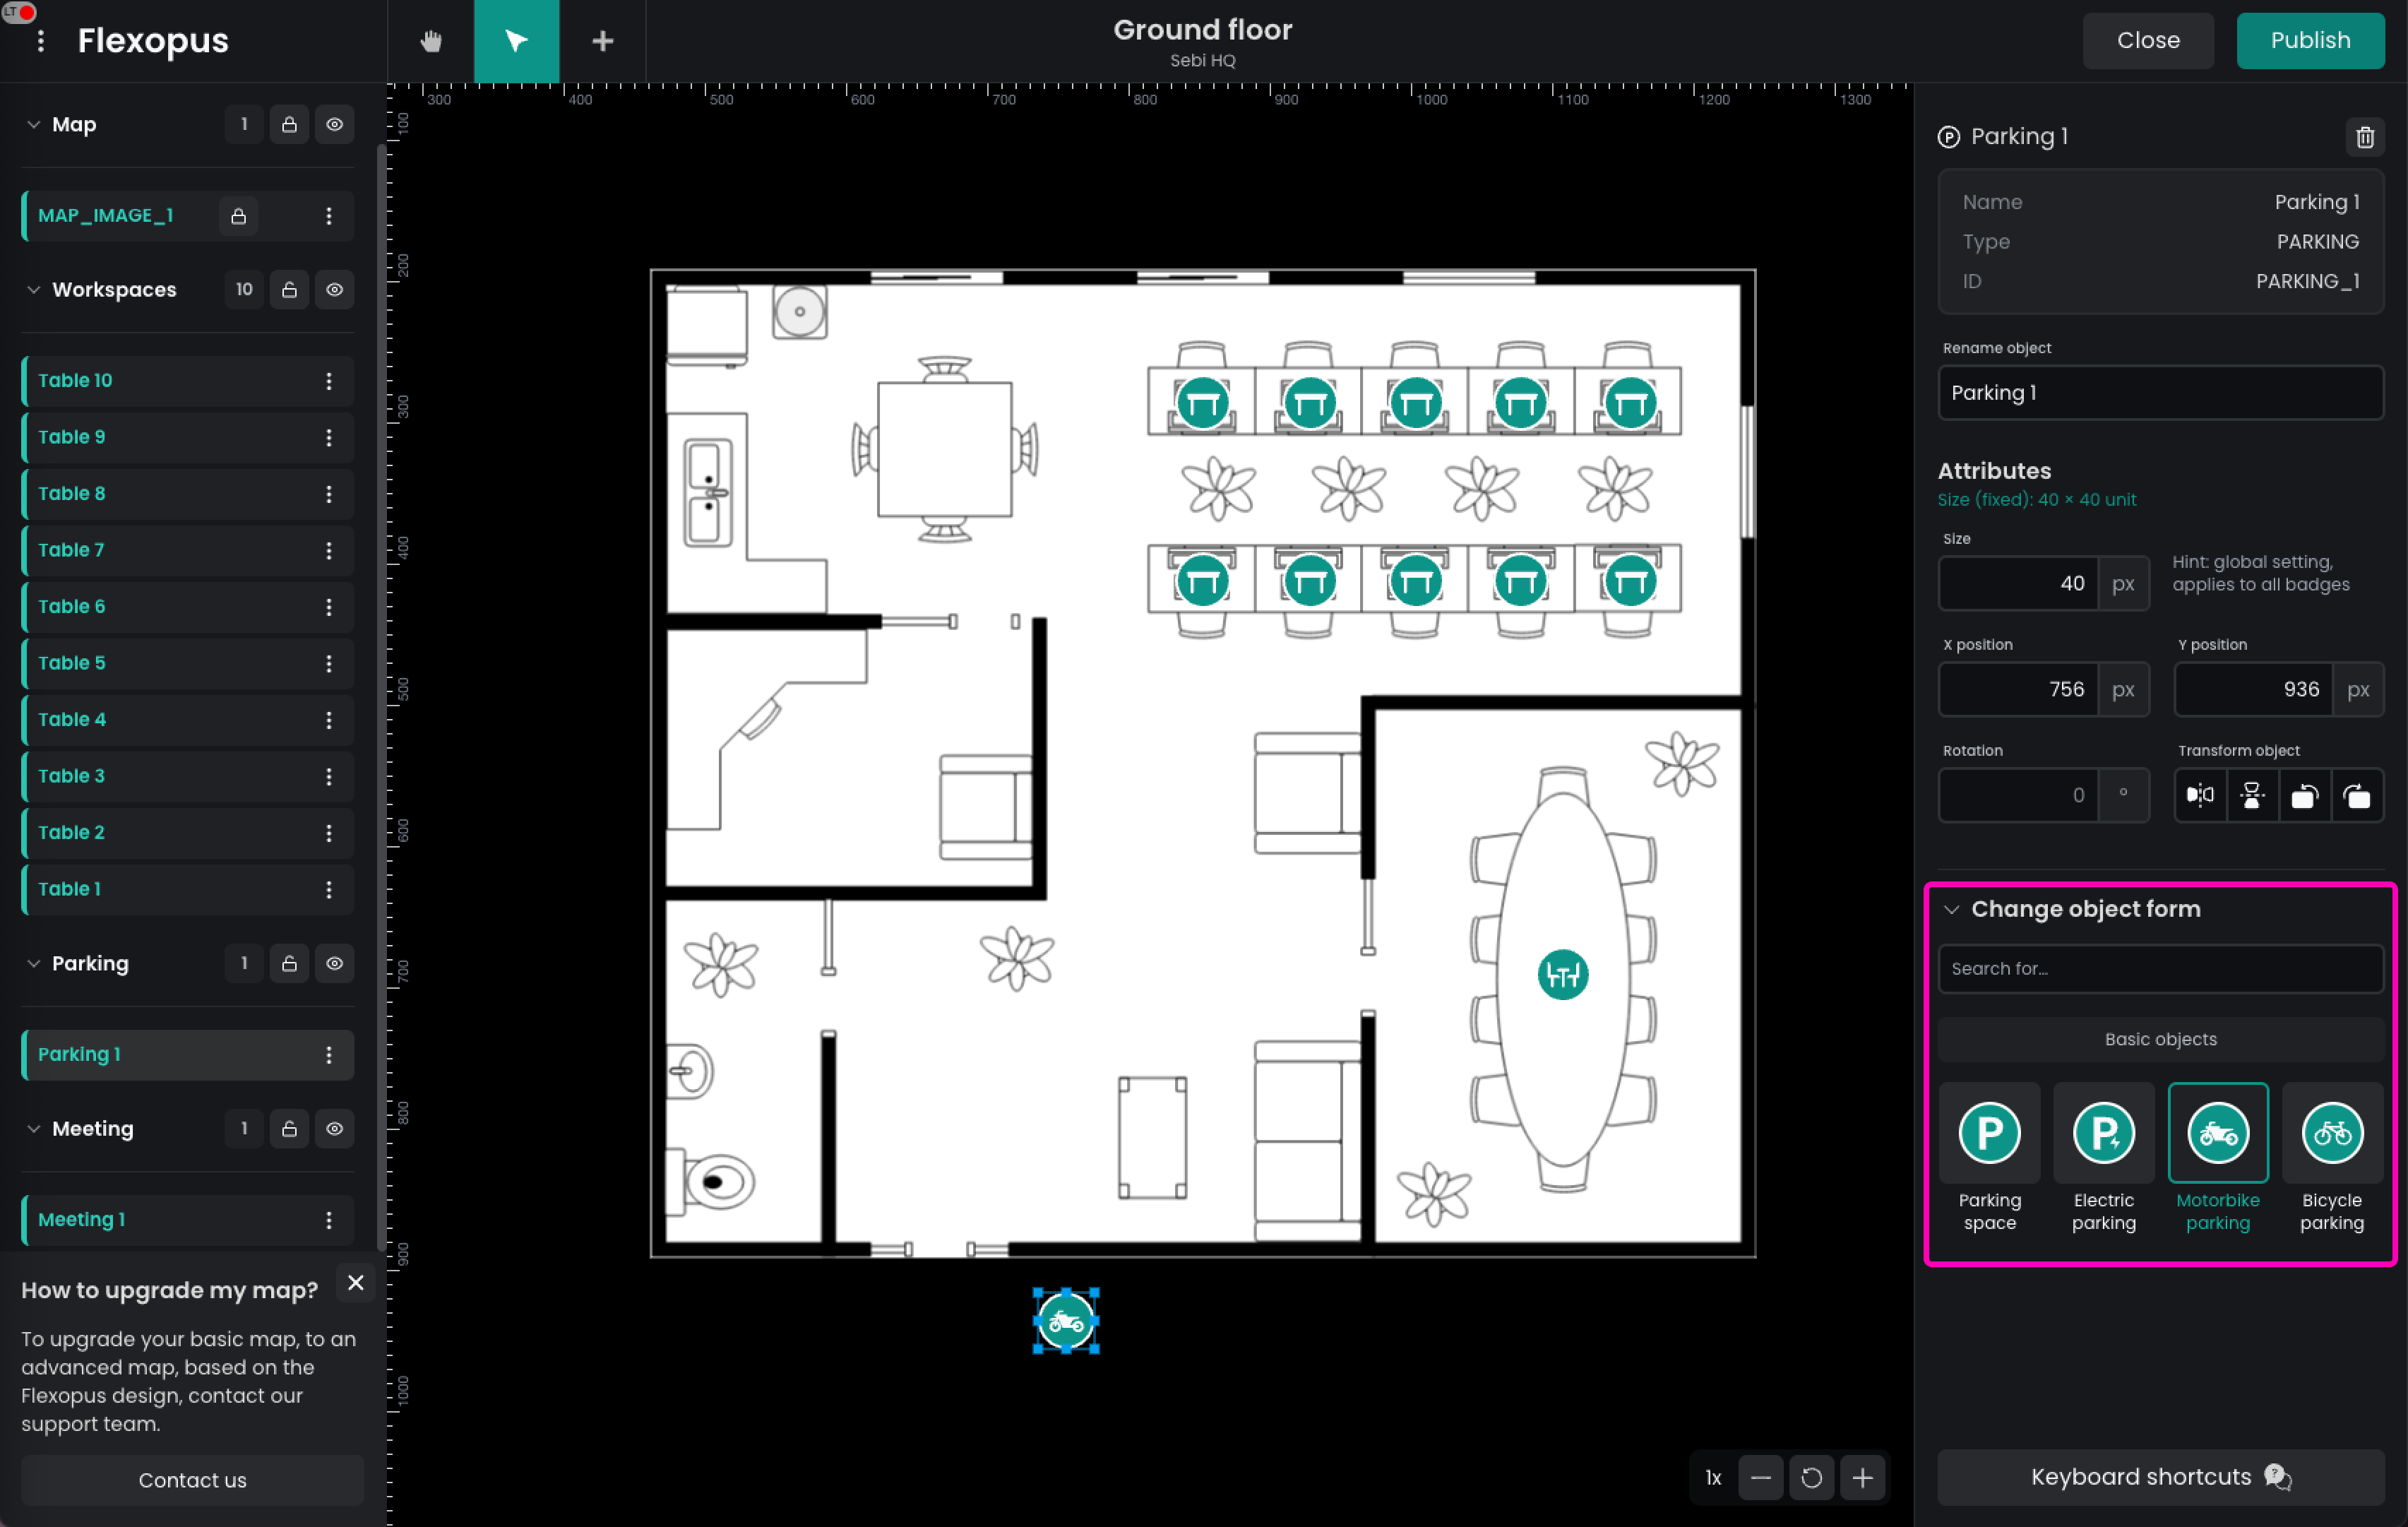This screenshot has width=2408, height=1527.
Task: Open Table 7 three-dot menu
Action: (x=329, y=550)
